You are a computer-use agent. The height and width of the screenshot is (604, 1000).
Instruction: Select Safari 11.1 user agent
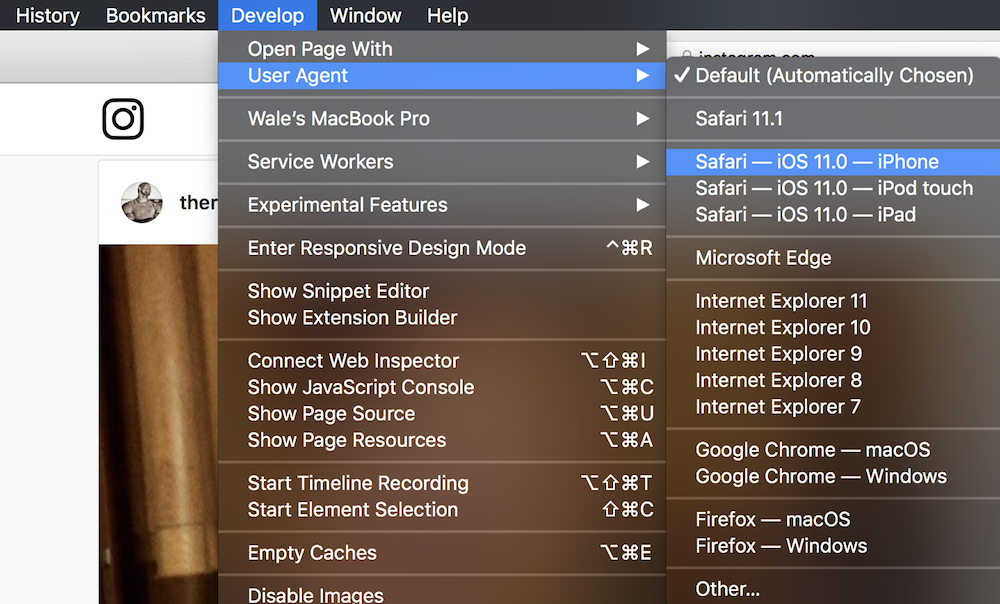[x=833, y=119]
